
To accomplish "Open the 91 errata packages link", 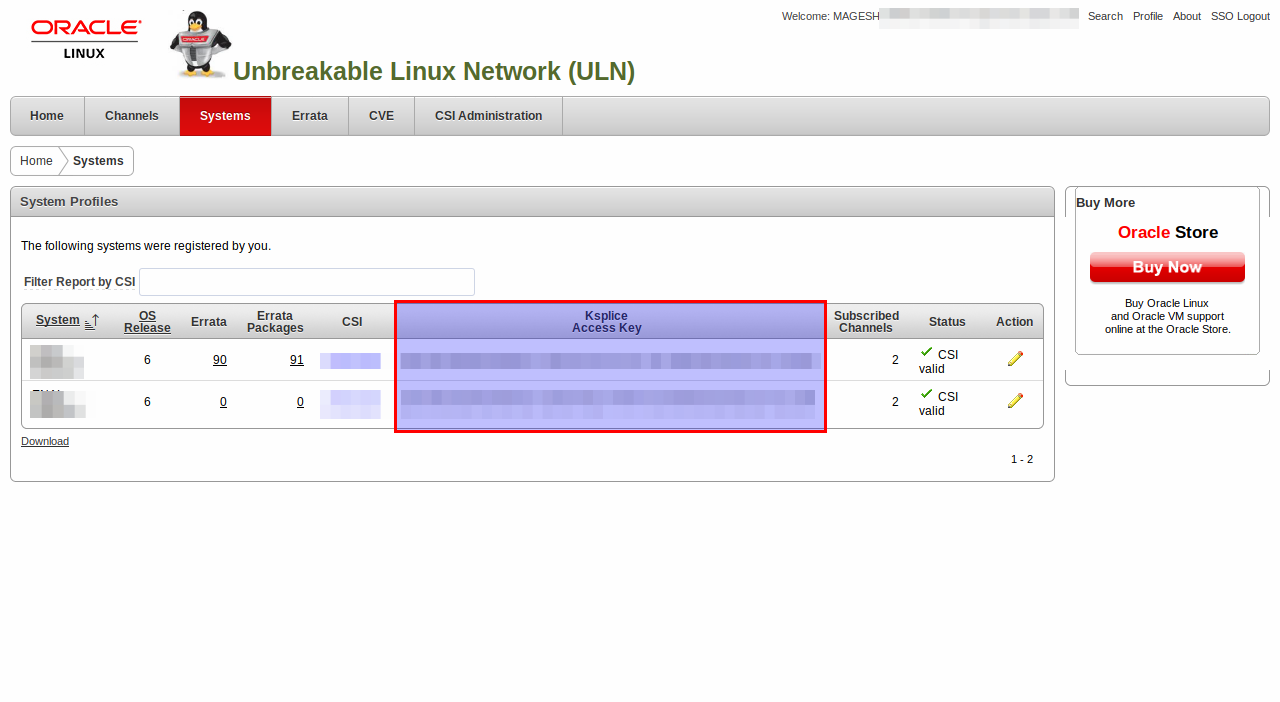I will click(297, 360).
